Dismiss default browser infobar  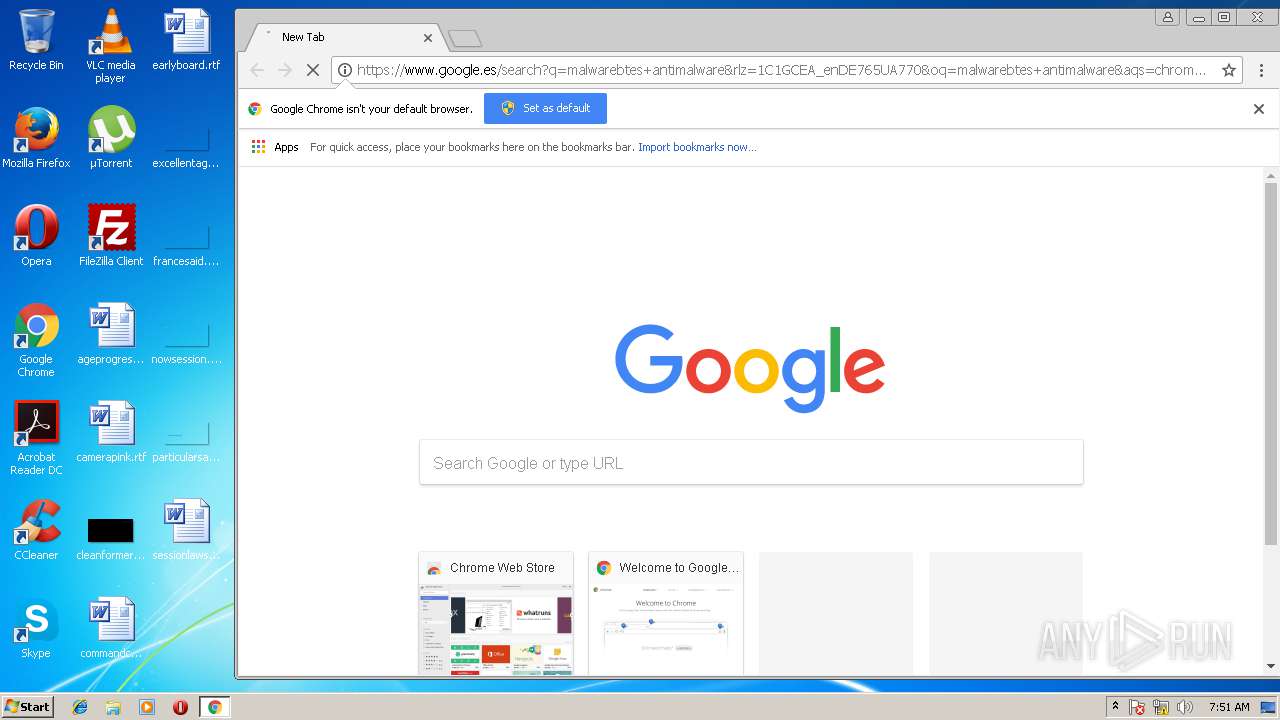[x=1259, y=109]
